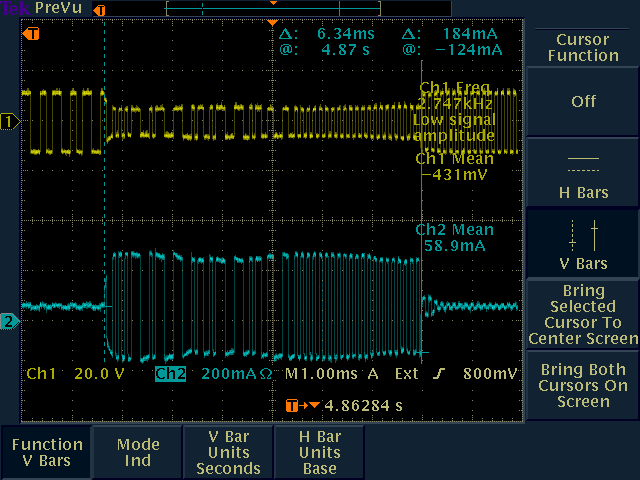Open the Function V Bars menu

coord(47,452)
